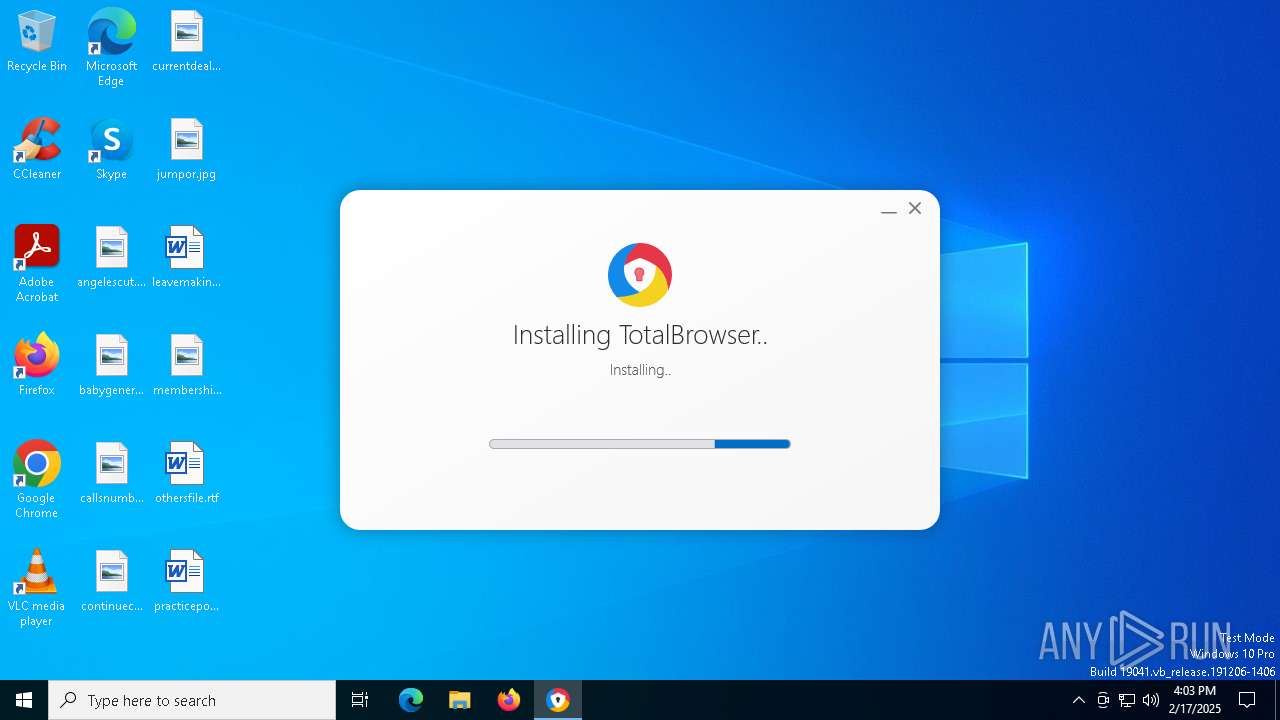Click the installation progress bar
Viewport: 1280px width, 720px height.
[x=640, y=444]
